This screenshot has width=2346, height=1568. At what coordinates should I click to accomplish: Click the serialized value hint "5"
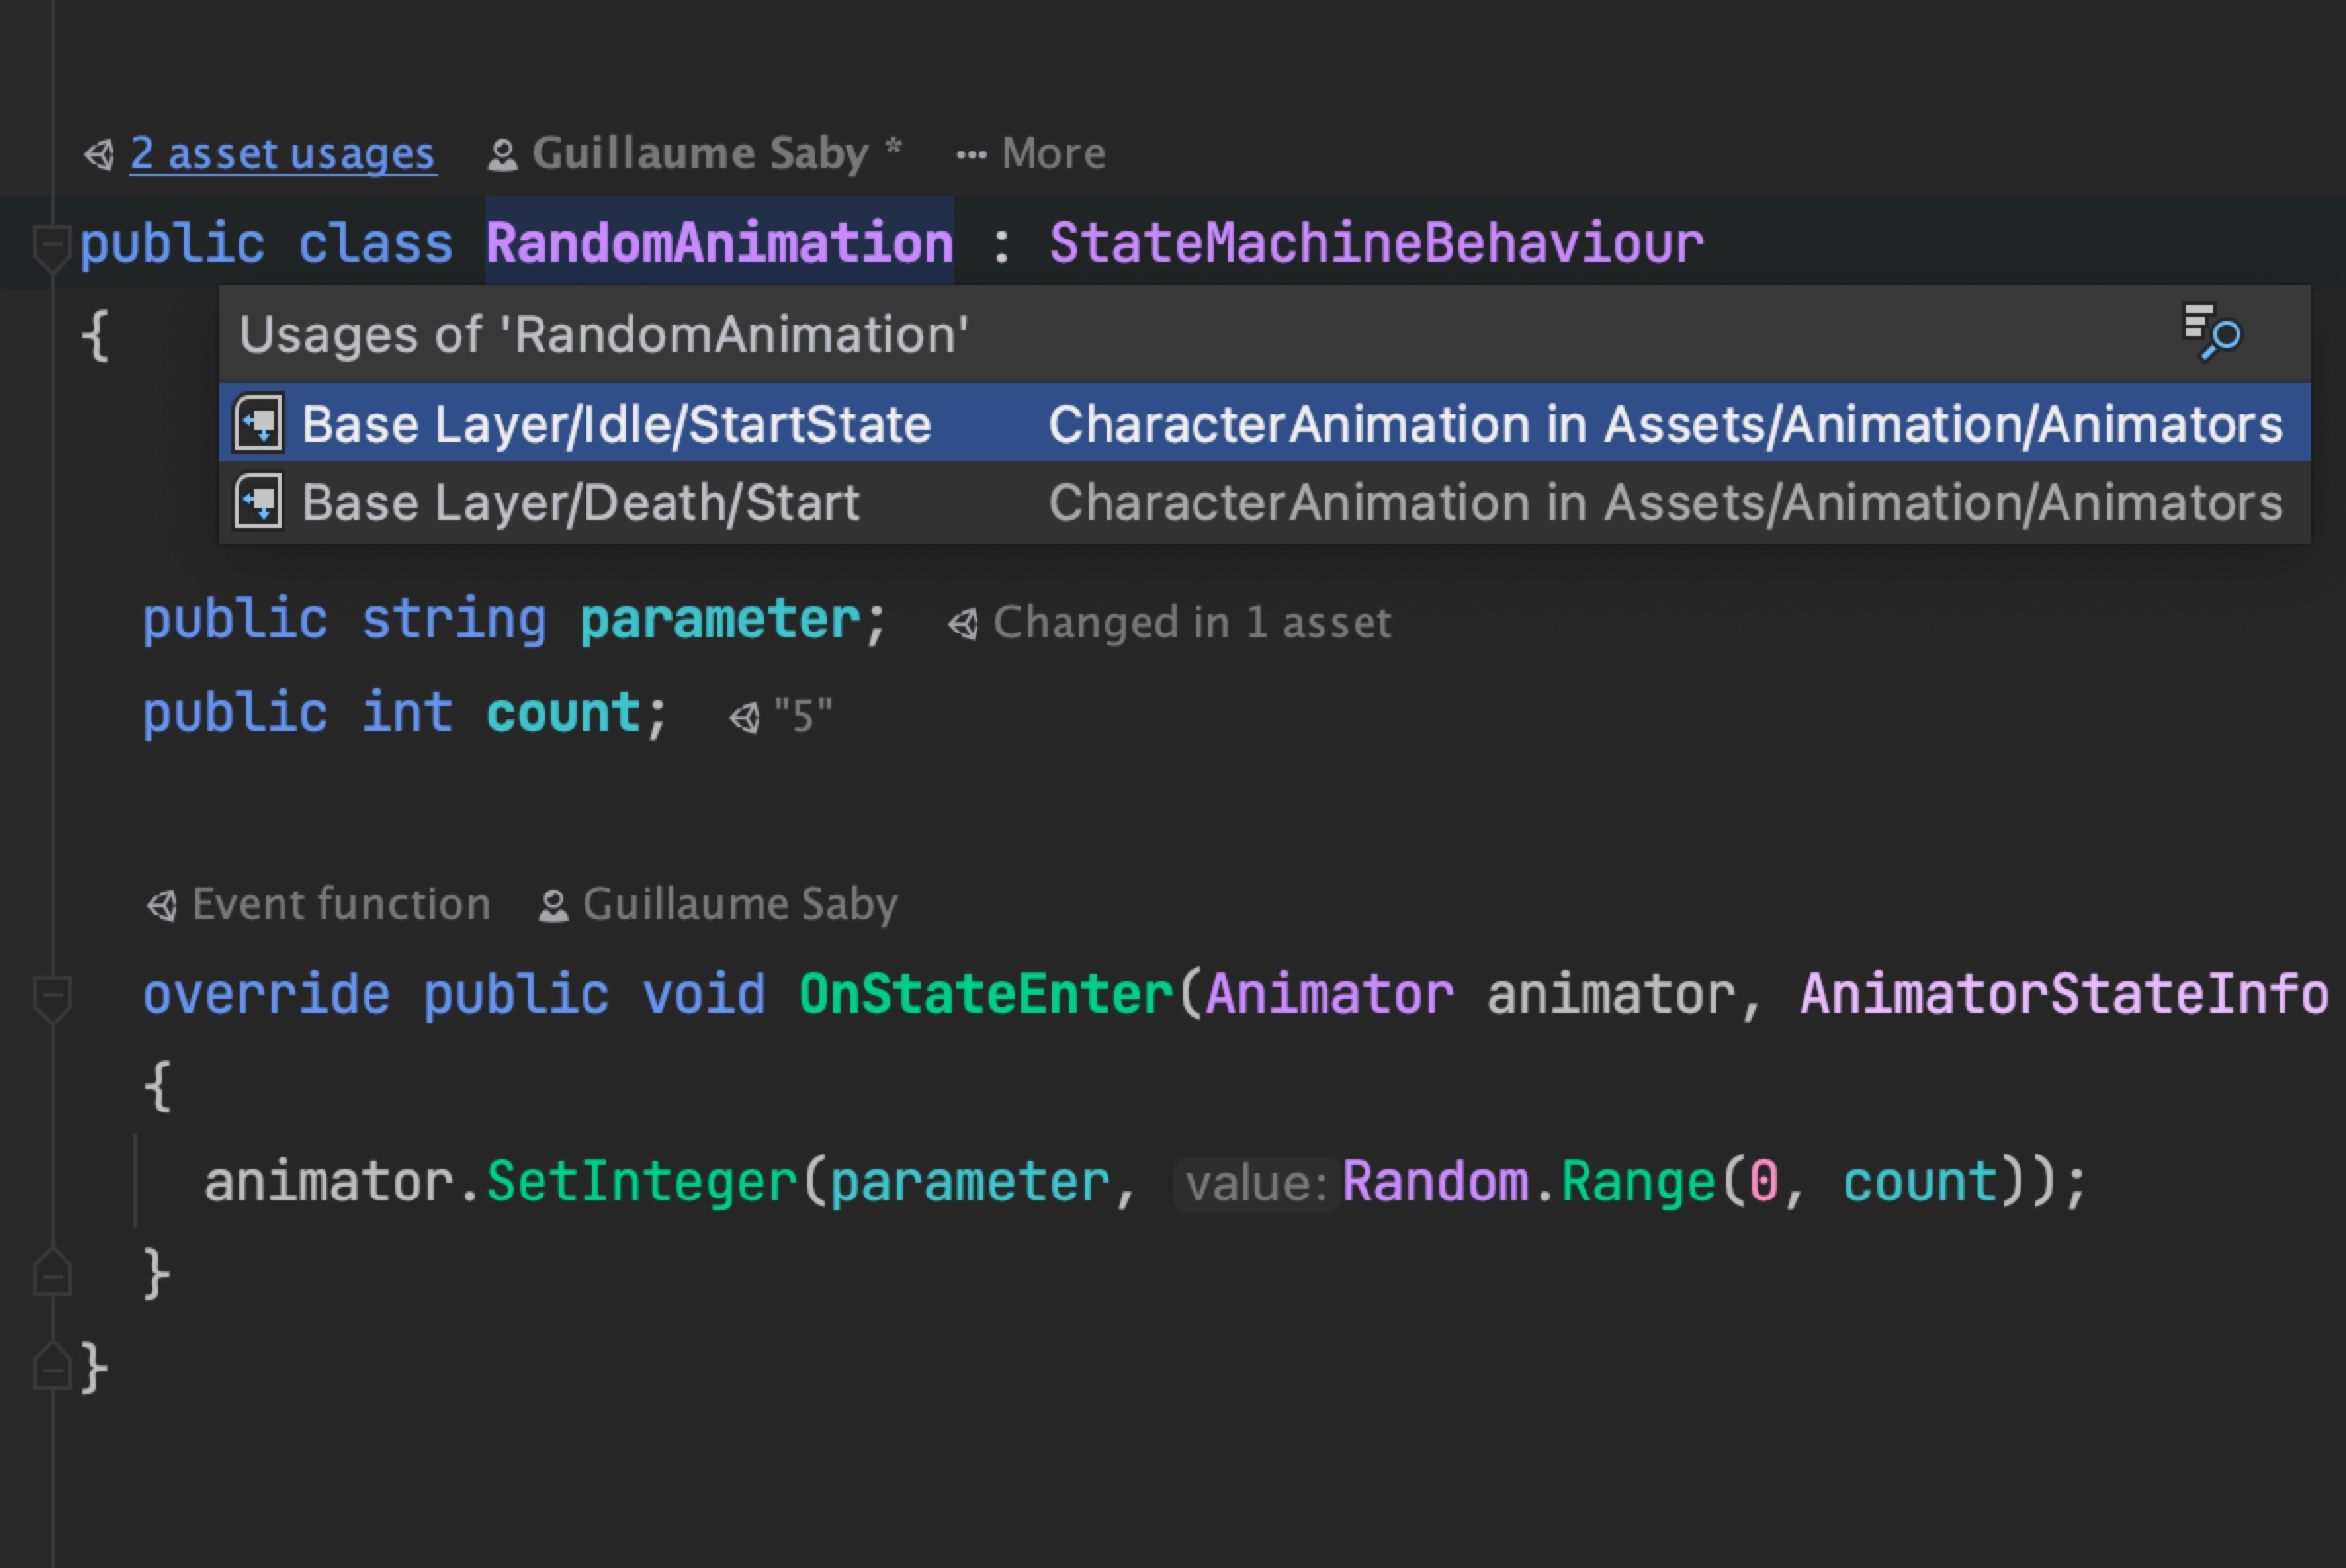(x=803, y=716)
